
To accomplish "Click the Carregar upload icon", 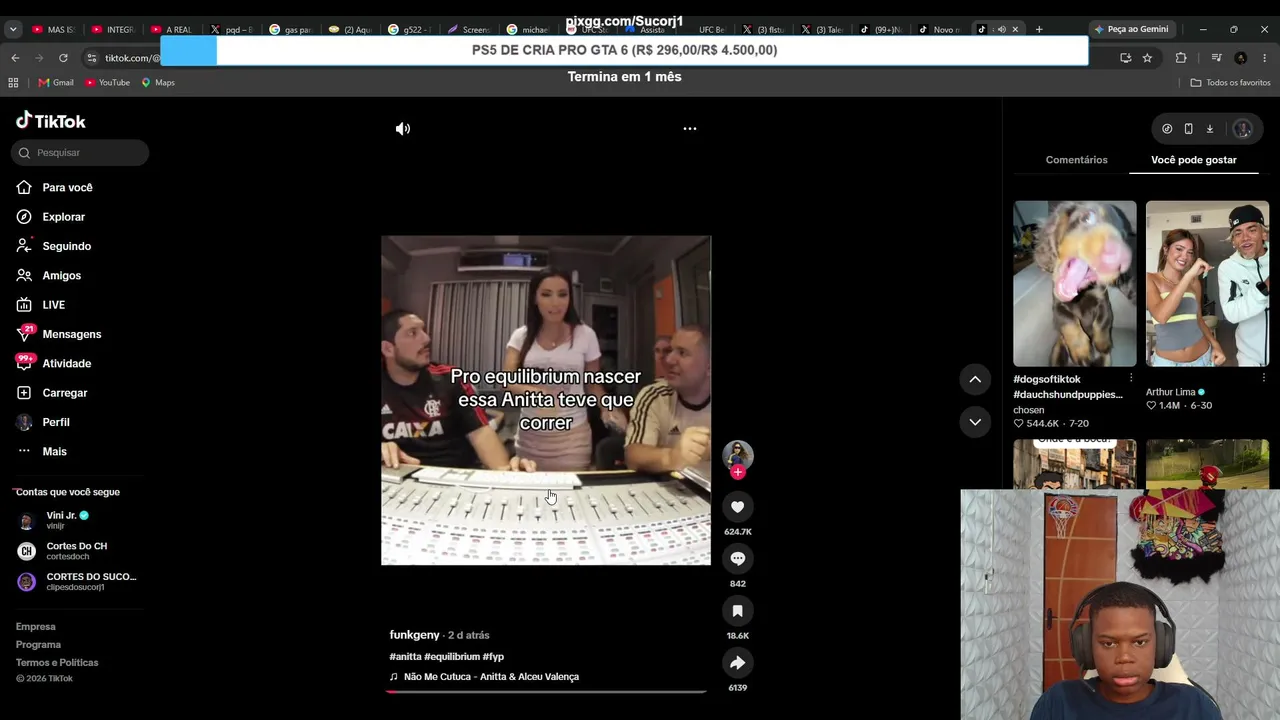I will click(24, 393).
